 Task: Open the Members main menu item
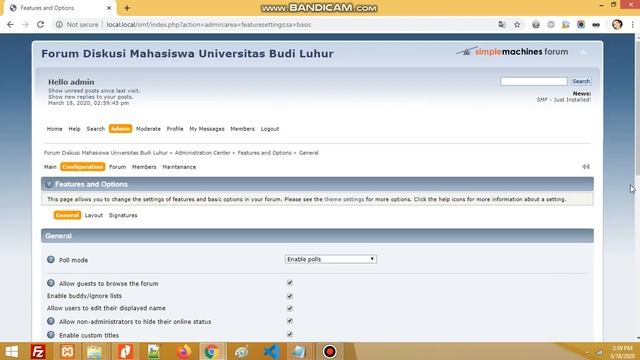point(242,129)
